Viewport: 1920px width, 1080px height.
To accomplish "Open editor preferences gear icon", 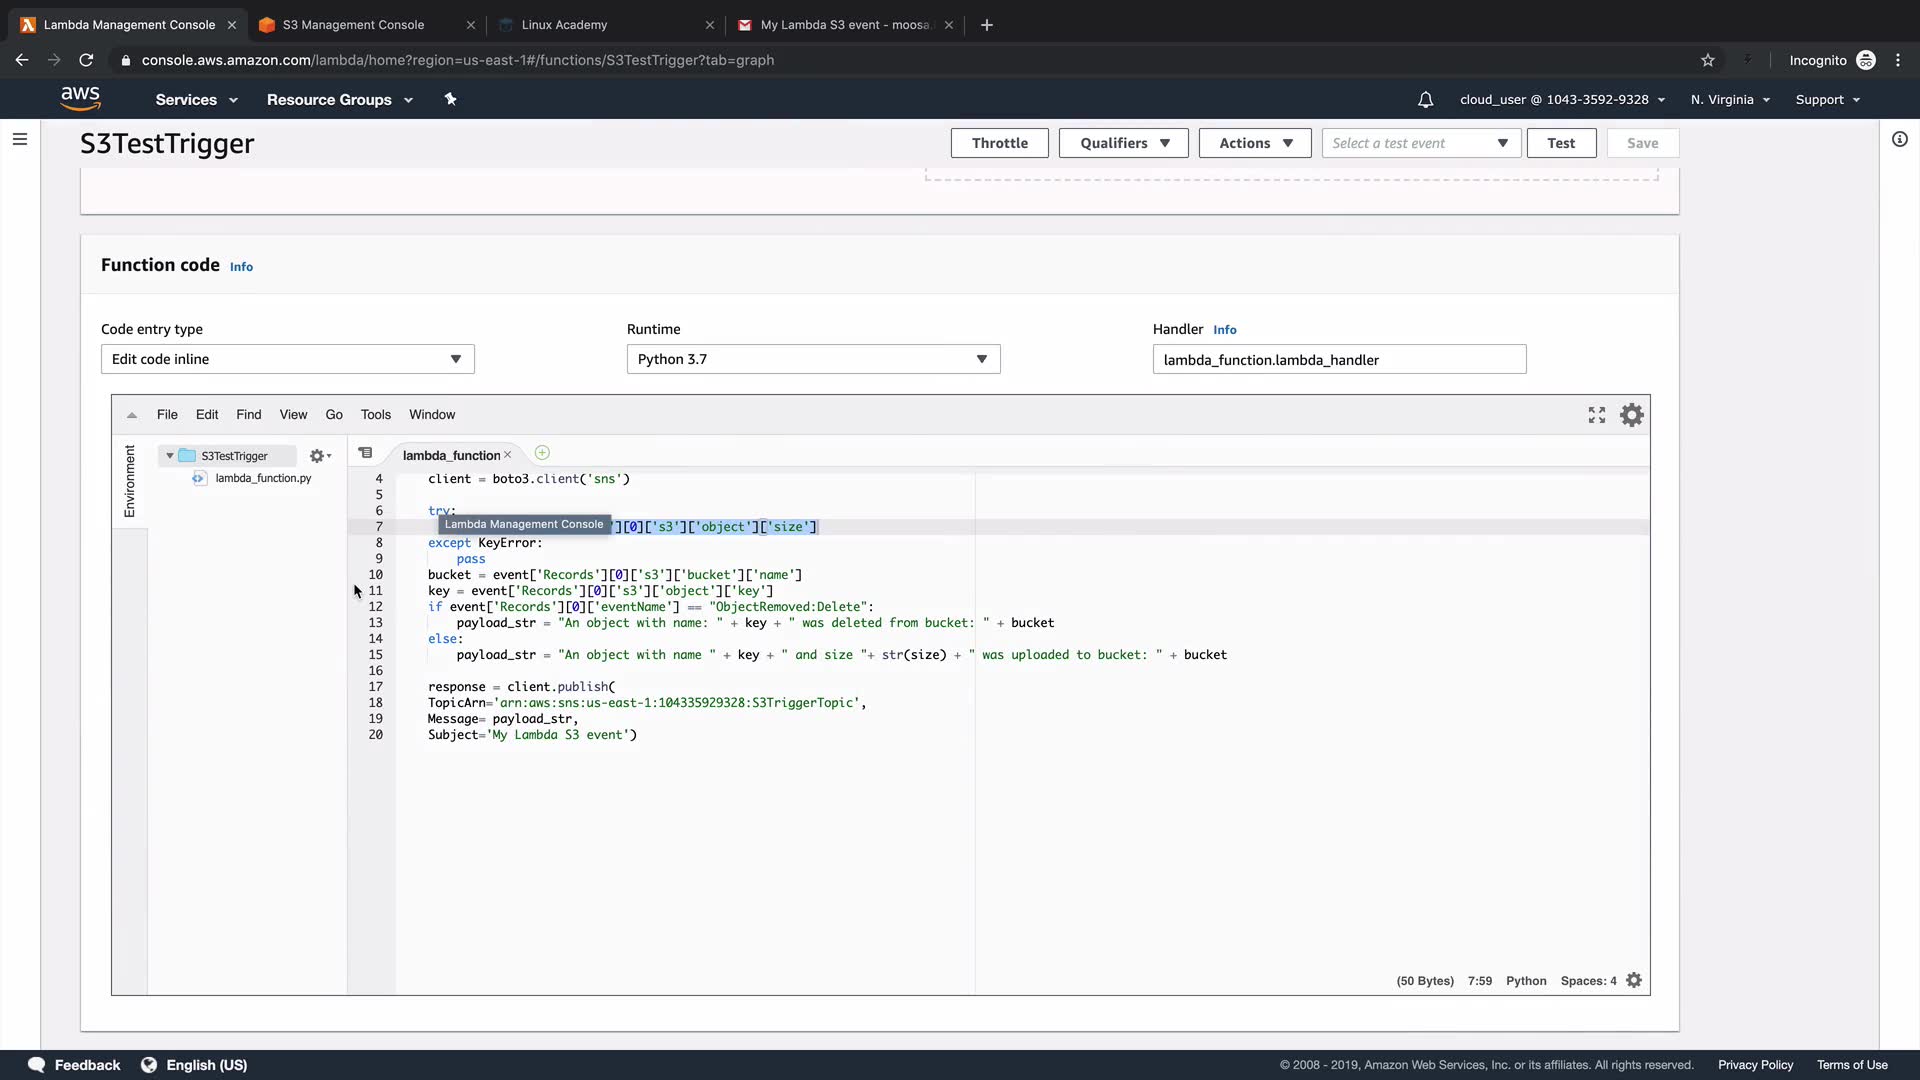I will [1632, 415].
